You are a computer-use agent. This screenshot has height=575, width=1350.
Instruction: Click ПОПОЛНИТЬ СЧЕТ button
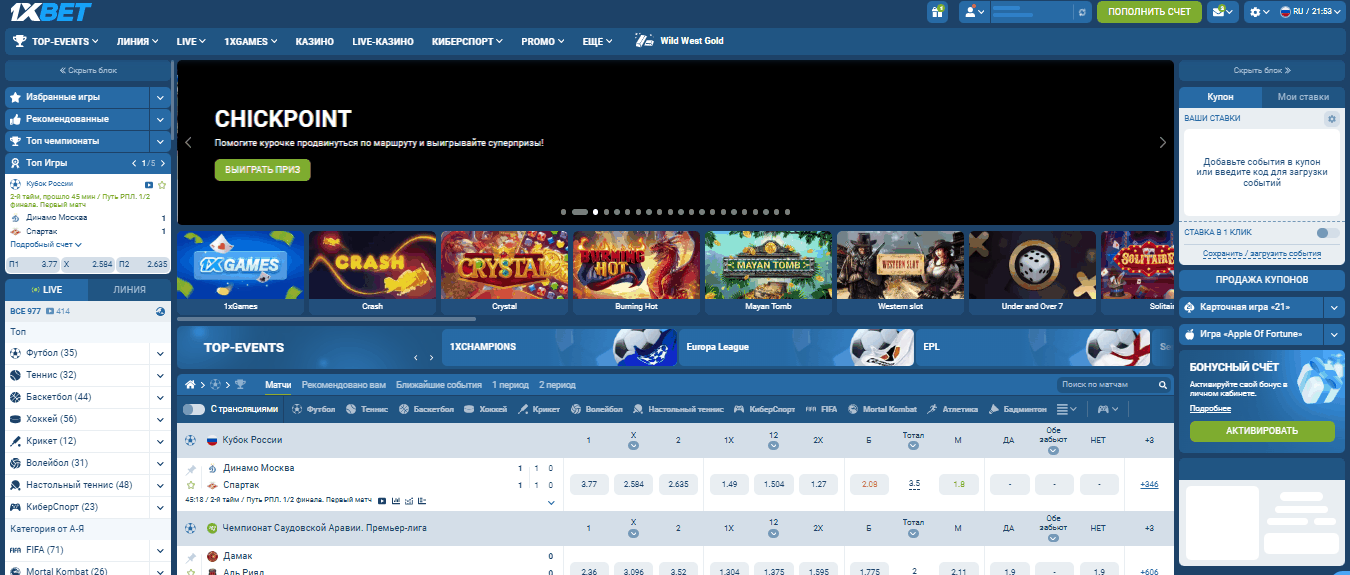point(1149,12)
